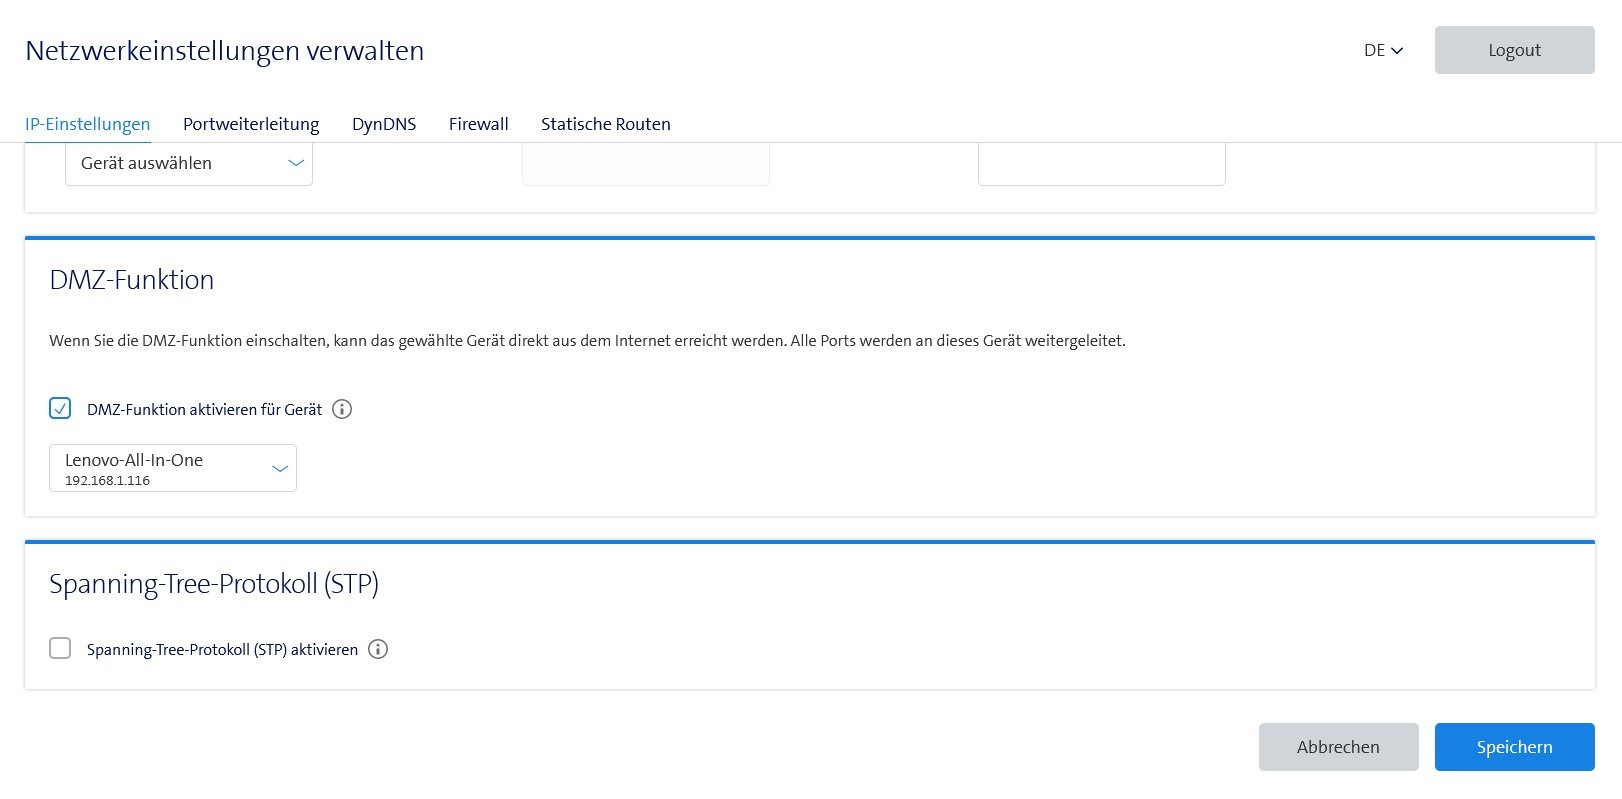Select the Statische Routen tab
Screen dimensions: 1622x799
[x=605, y=124]
